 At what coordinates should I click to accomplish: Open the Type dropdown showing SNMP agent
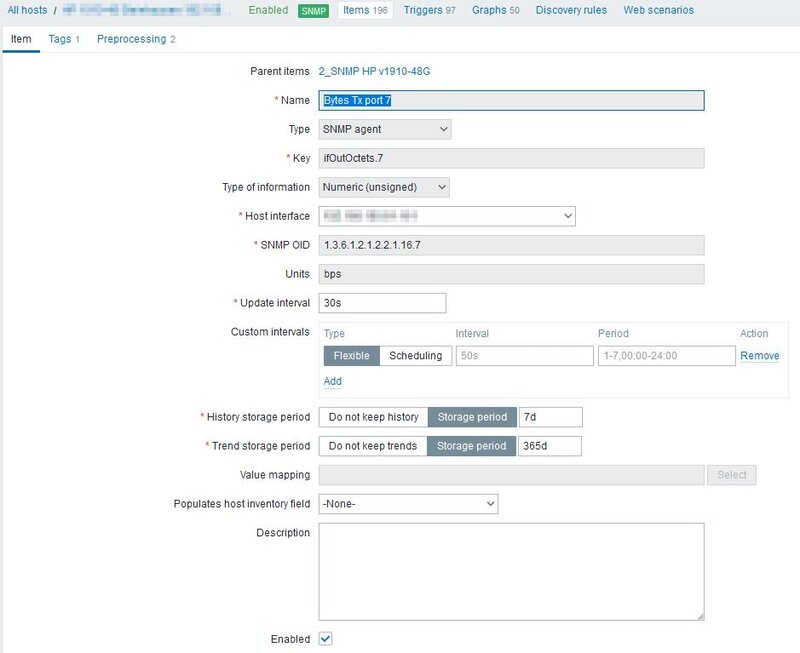point(385,129)
